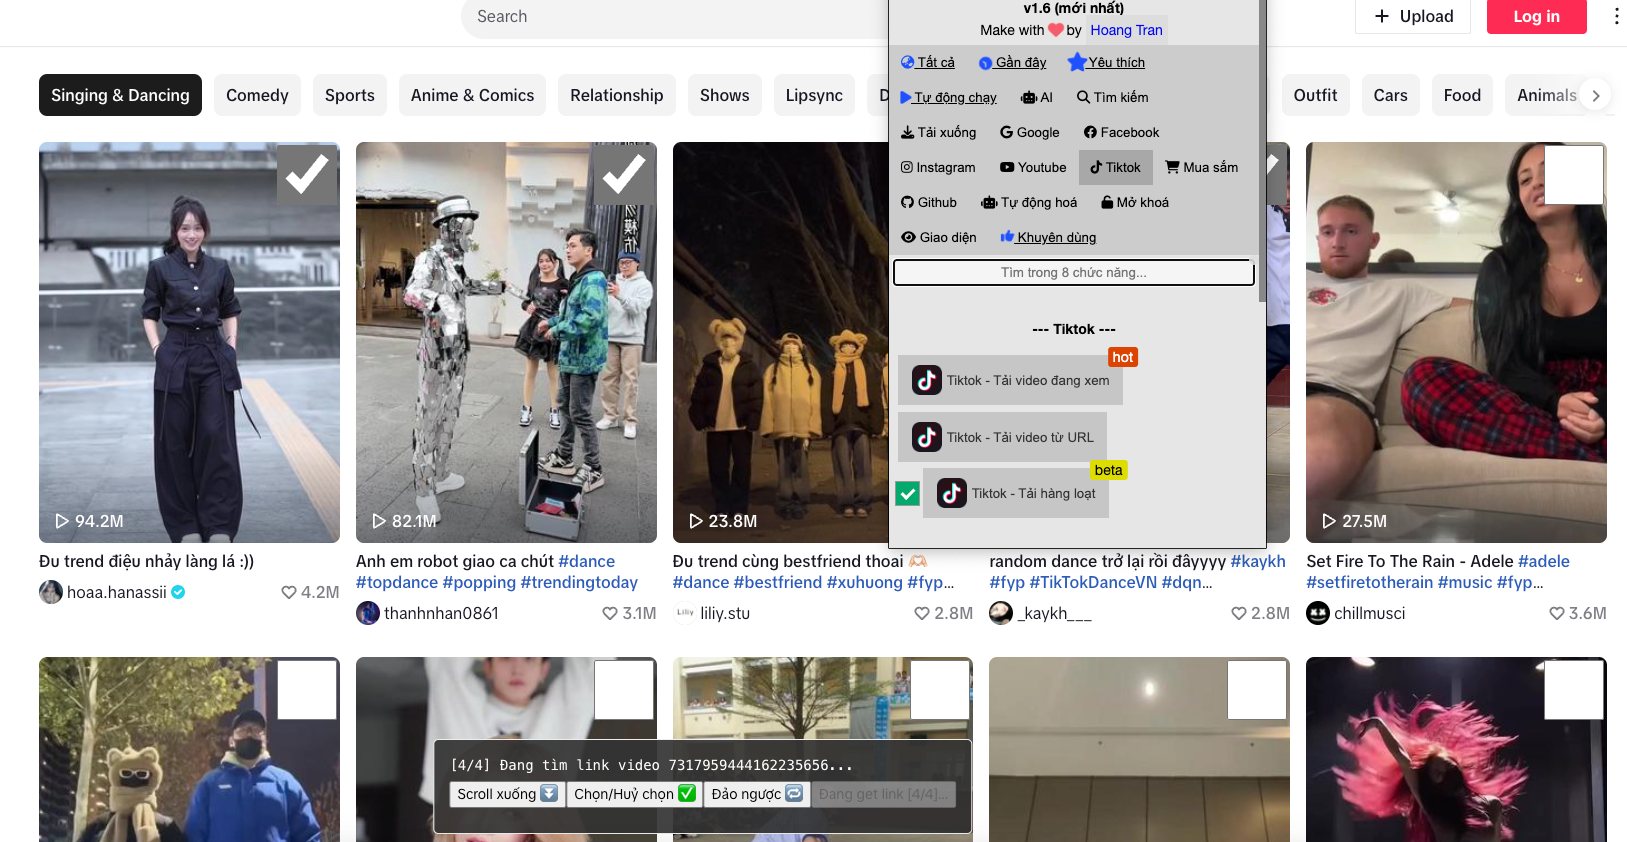The image size is (1627, 842).
Task: Select the Sports category chip
Action: point(350,95)
